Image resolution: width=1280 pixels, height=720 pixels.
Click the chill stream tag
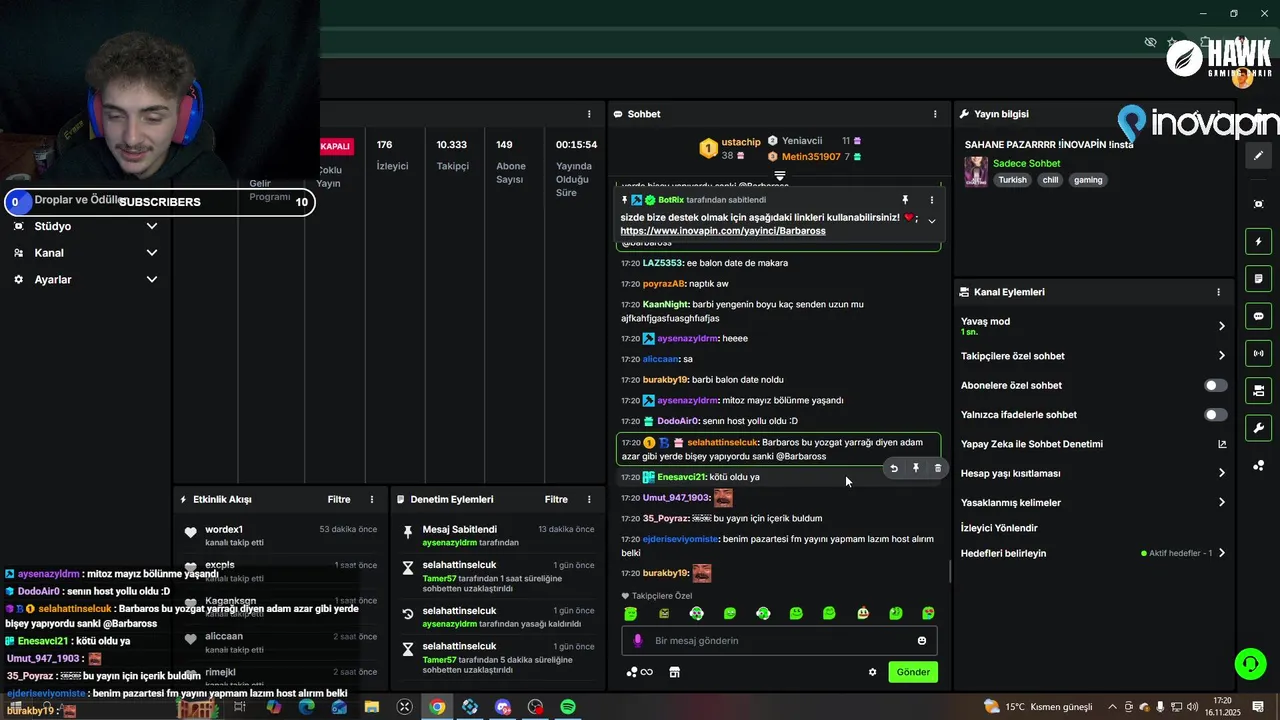(x=1050, y=180)
